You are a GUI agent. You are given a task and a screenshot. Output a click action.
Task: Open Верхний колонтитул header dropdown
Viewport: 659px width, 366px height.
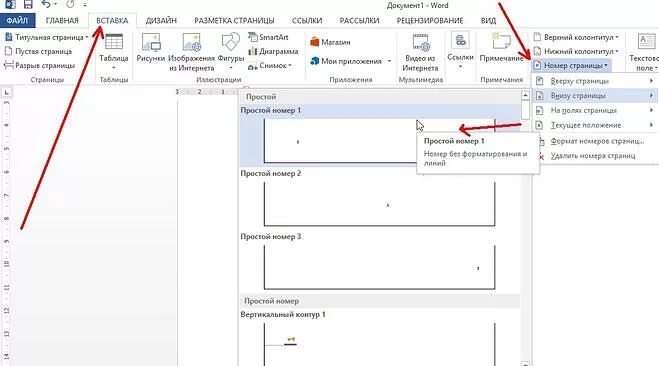576,37
